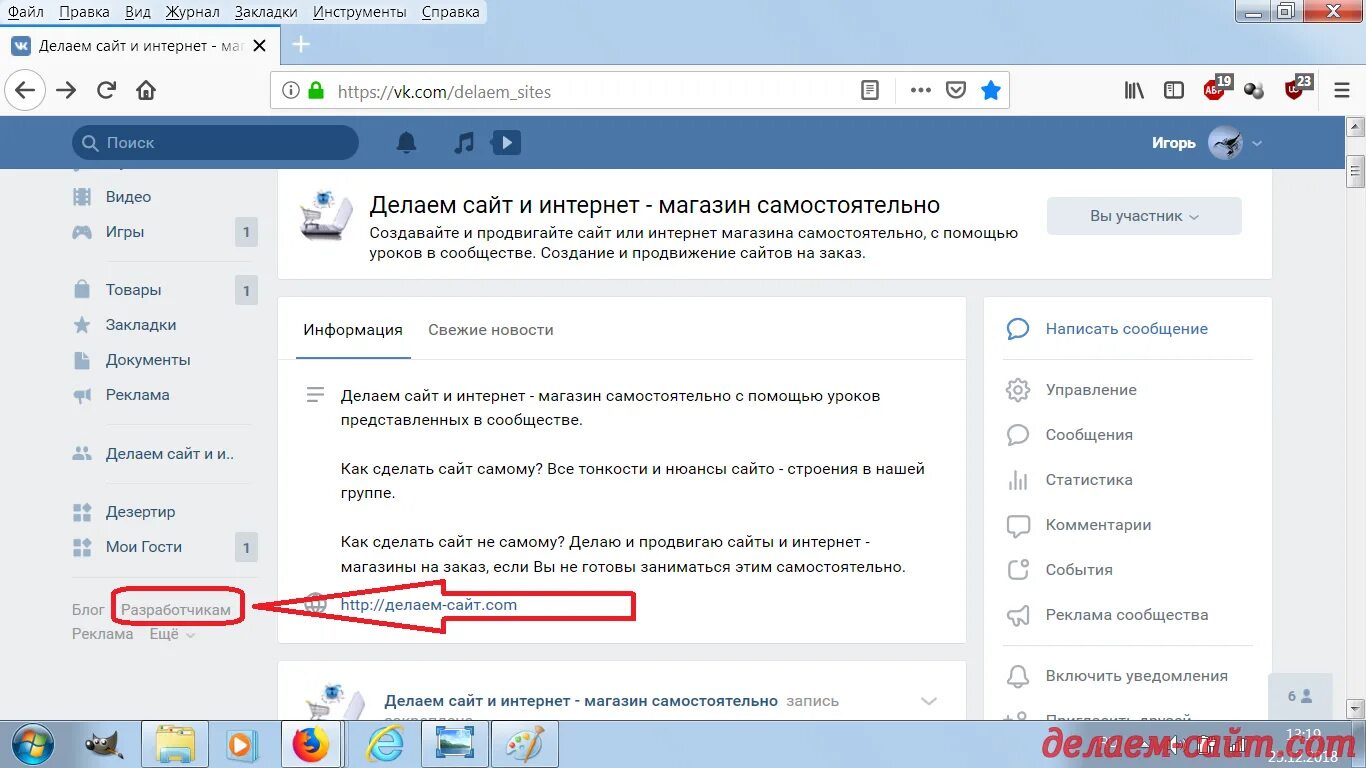Open the browser Home page icon
Image resolution: width=1366 pixels, height=768 pixels.
146,90
